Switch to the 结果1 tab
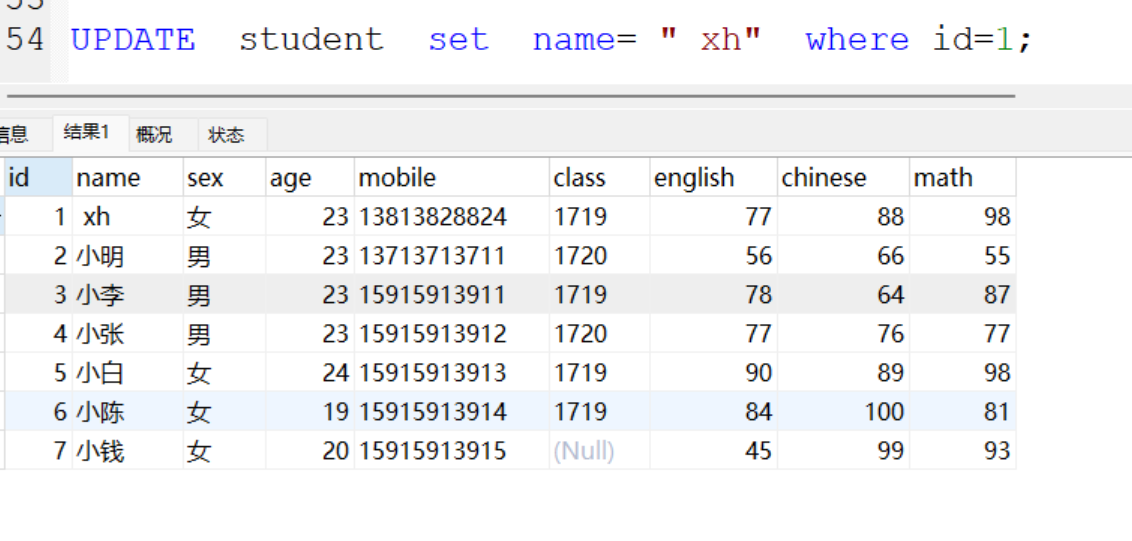This screenshot has height=541, width=1132. [x=88, y=134]
